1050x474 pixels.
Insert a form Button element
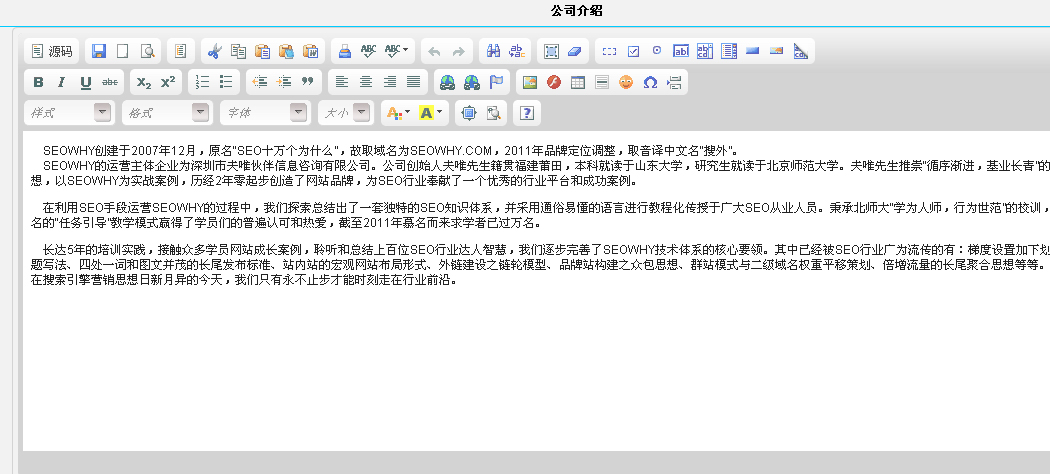tap(753, 51)
